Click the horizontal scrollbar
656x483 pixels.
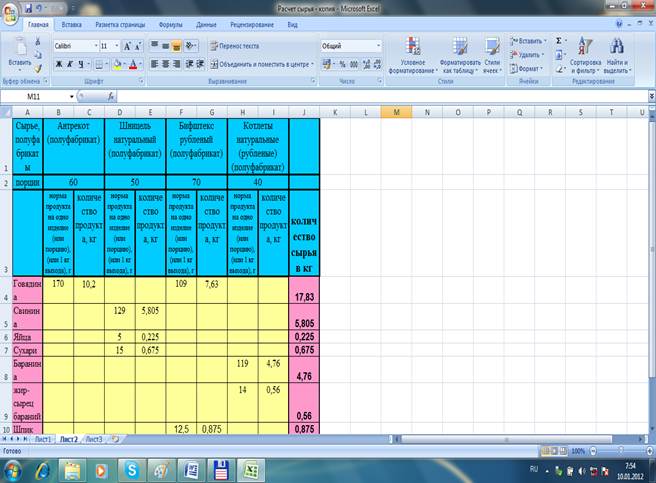[x=506, y=439]
